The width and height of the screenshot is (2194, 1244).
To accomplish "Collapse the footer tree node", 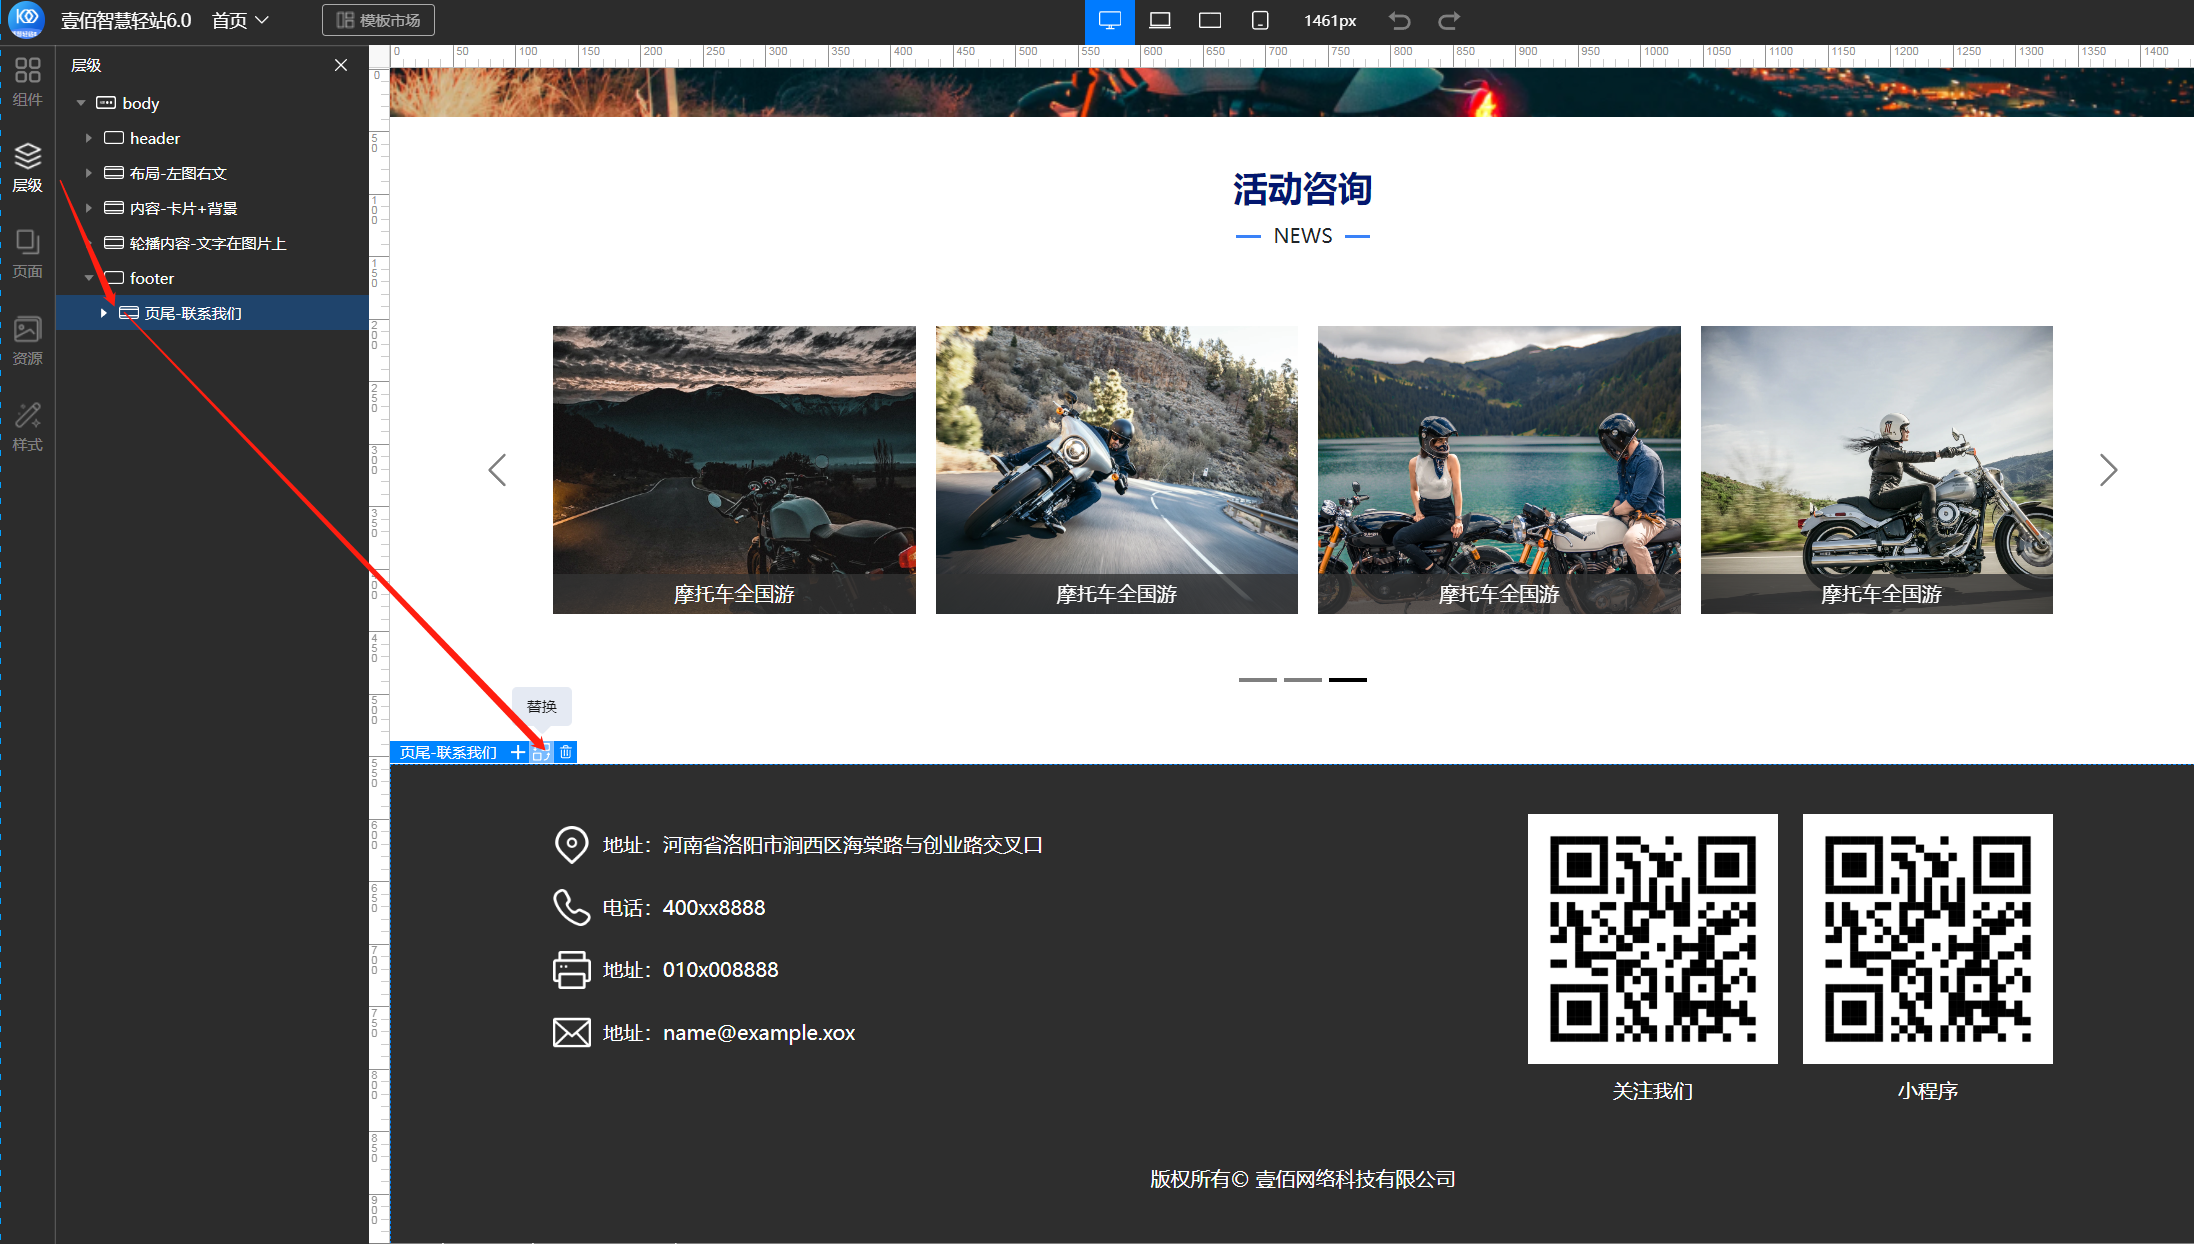I will tap(89, 278).
